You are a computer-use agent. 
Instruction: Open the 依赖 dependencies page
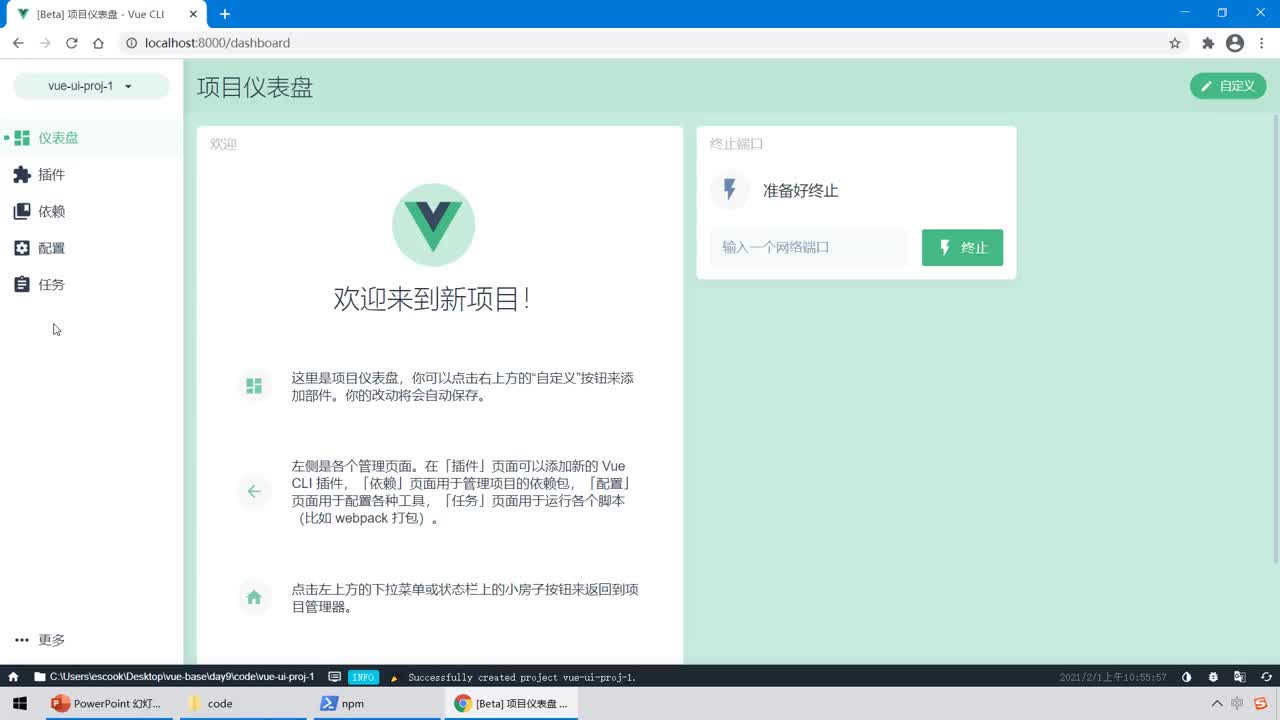click(x=91, y=211)
